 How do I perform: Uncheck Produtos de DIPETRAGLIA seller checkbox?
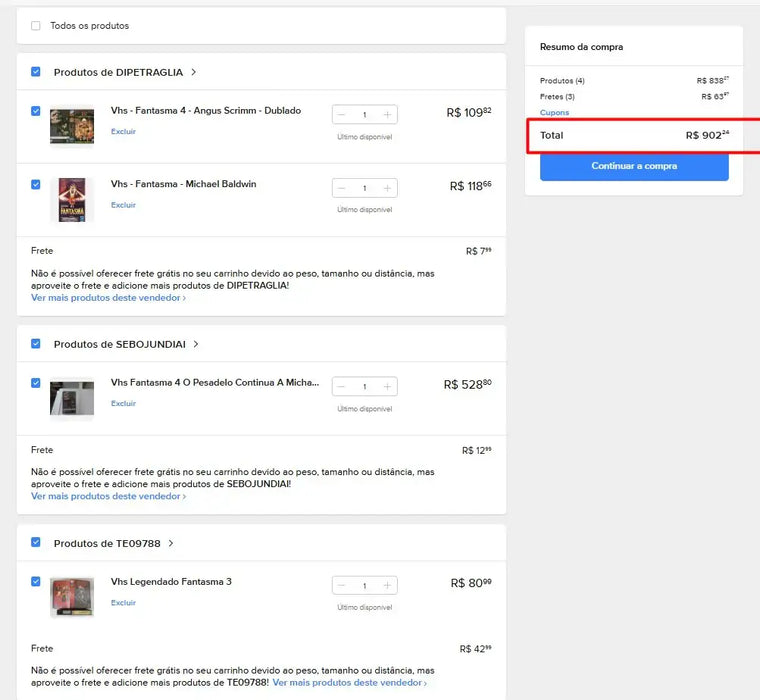click(36, 72)
